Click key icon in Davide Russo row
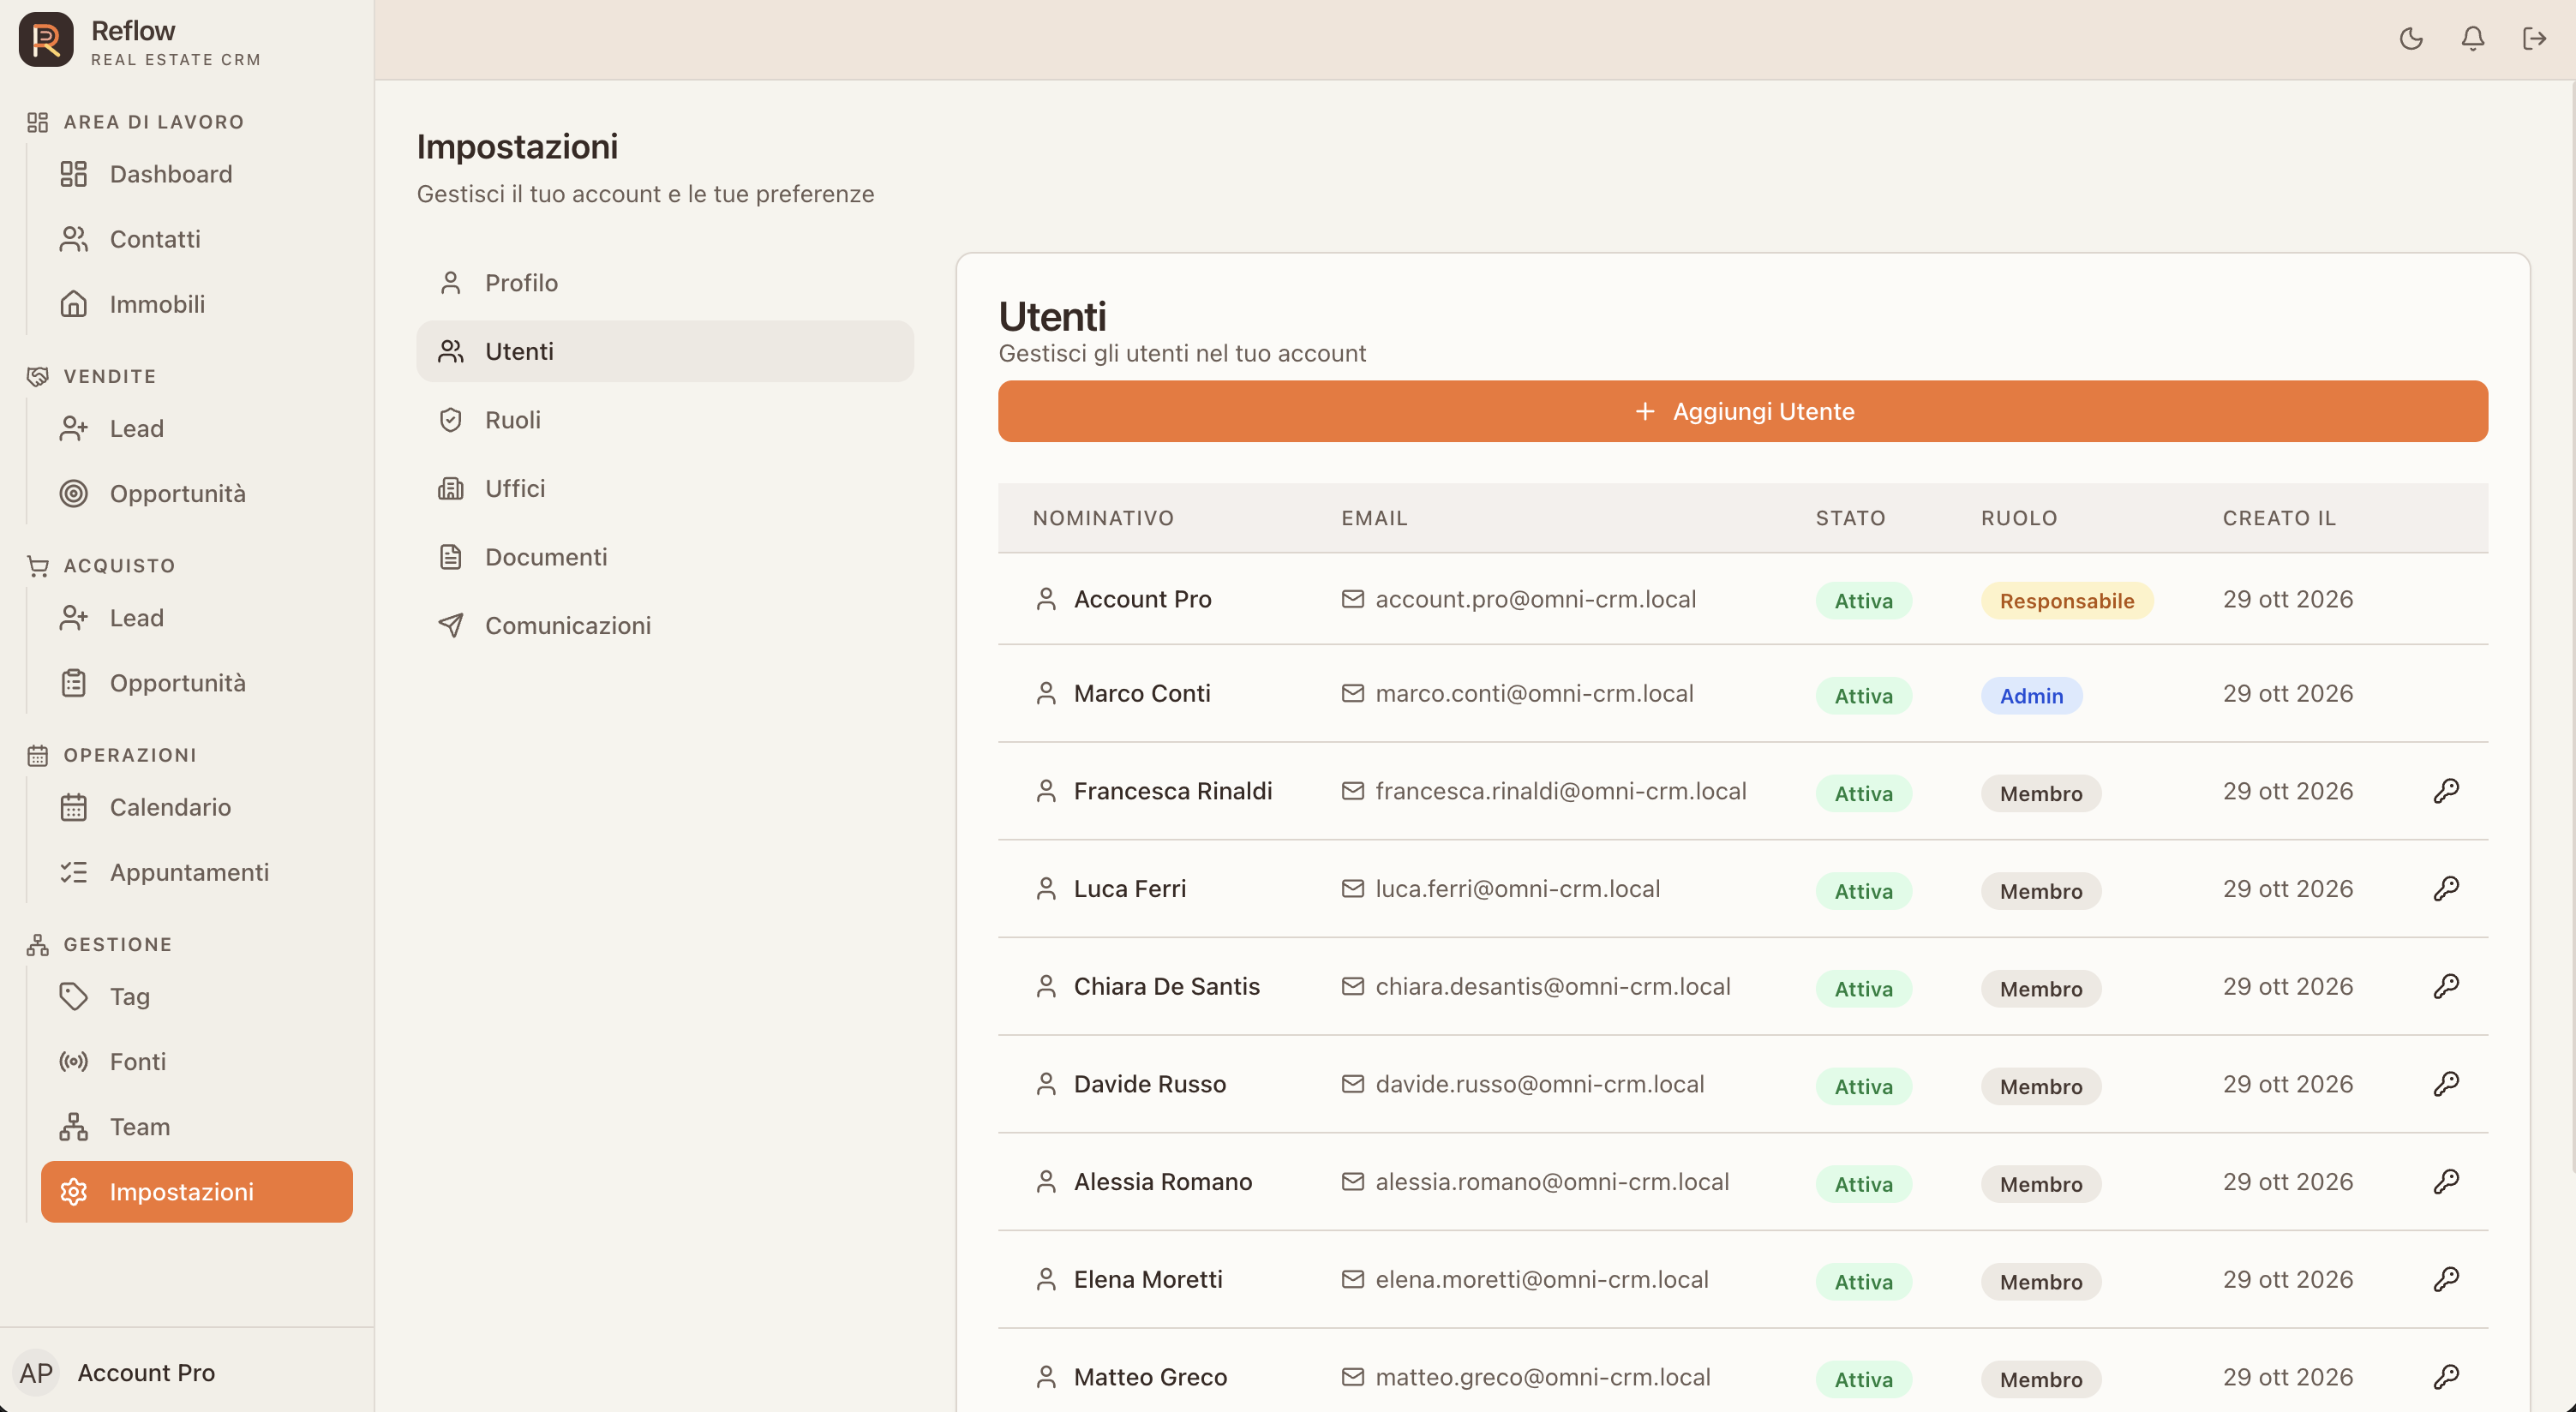Image resolution: width=2576 pixels, height=1412 pixels. (2446, 1084)
